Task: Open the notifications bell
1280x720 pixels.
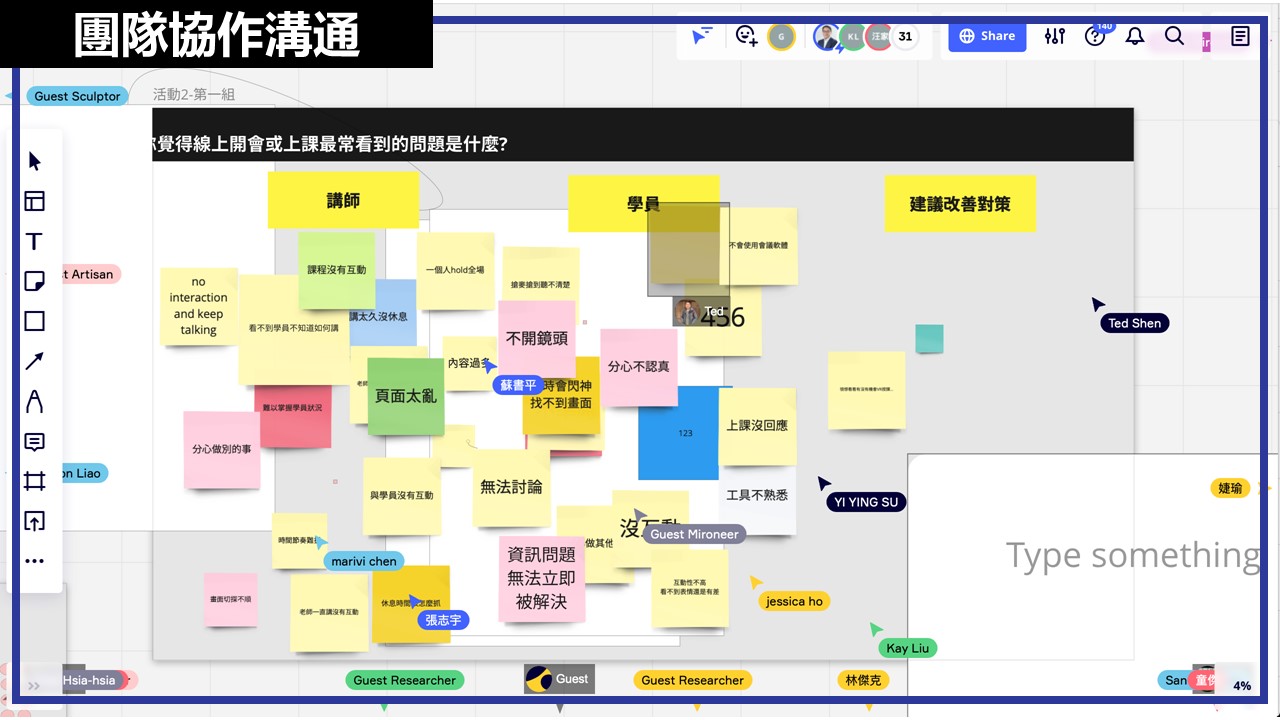Action: (x=1135, y=37)
